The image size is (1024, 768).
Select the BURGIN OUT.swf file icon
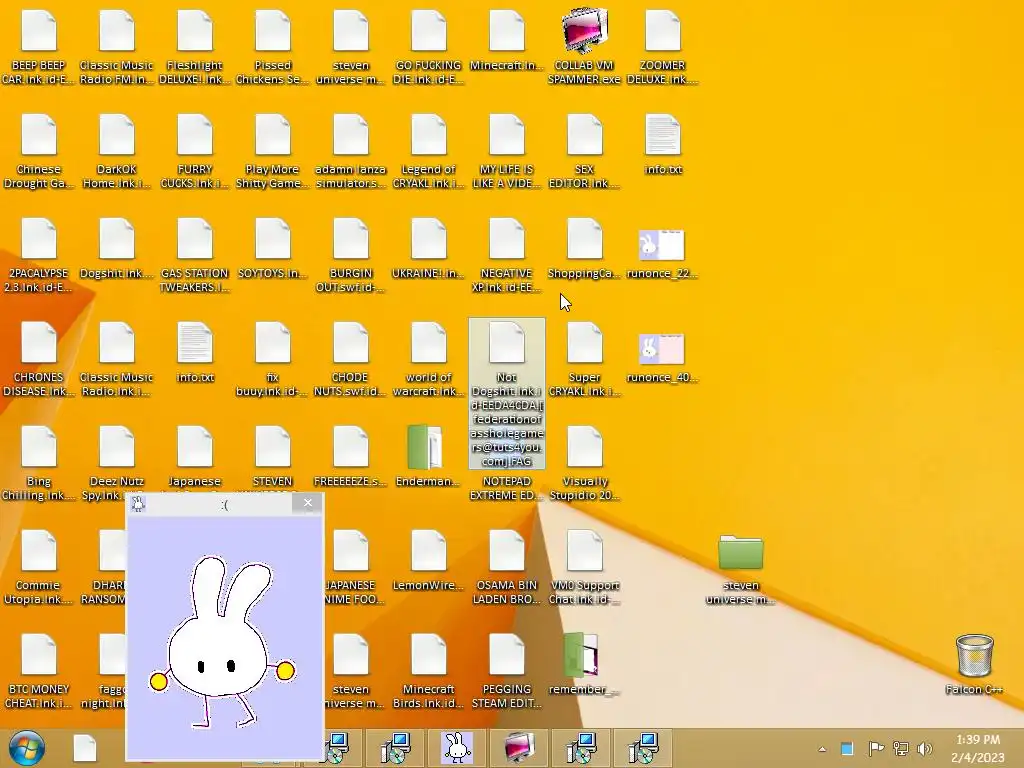[x=351, y=255]
